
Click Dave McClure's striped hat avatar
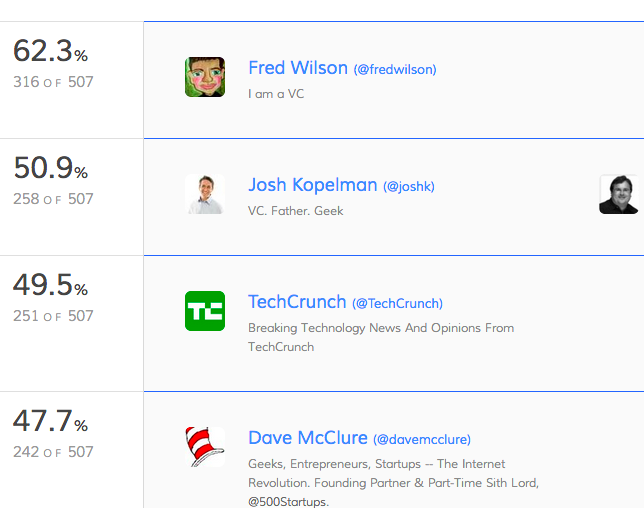205,447
